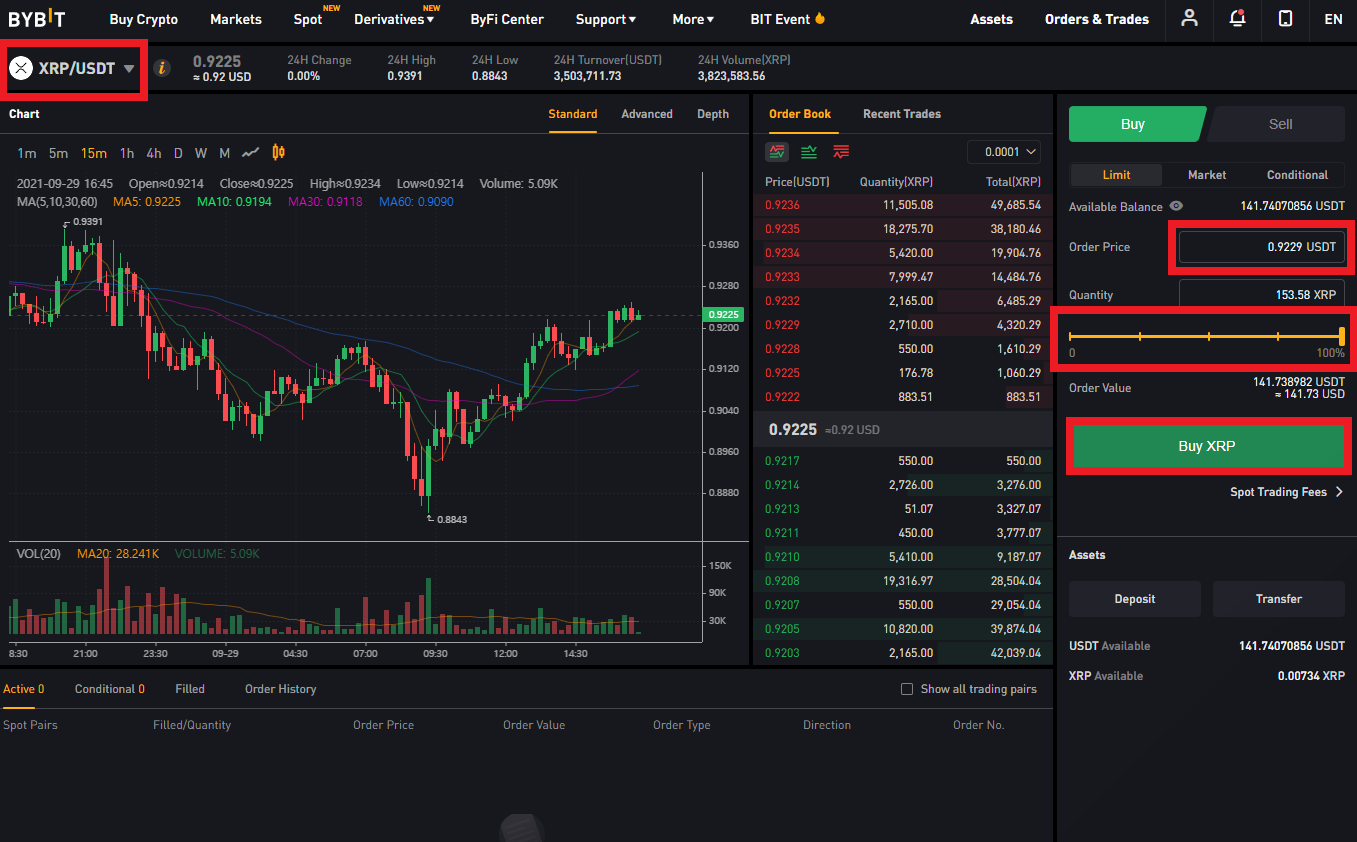The image size is (1357, 842).
Task: Switch to the Sell tab
Action: (x=1279, y=124)
